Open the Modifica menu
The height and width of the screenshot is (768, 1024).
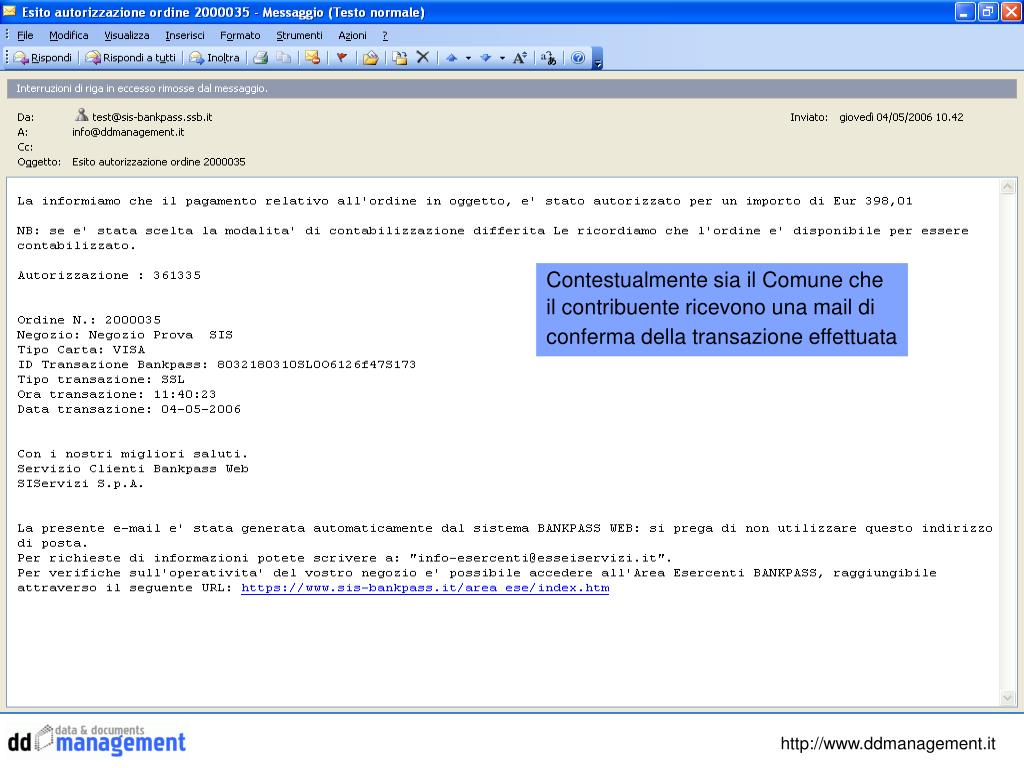pyautogui.click(x=69, y=35)
